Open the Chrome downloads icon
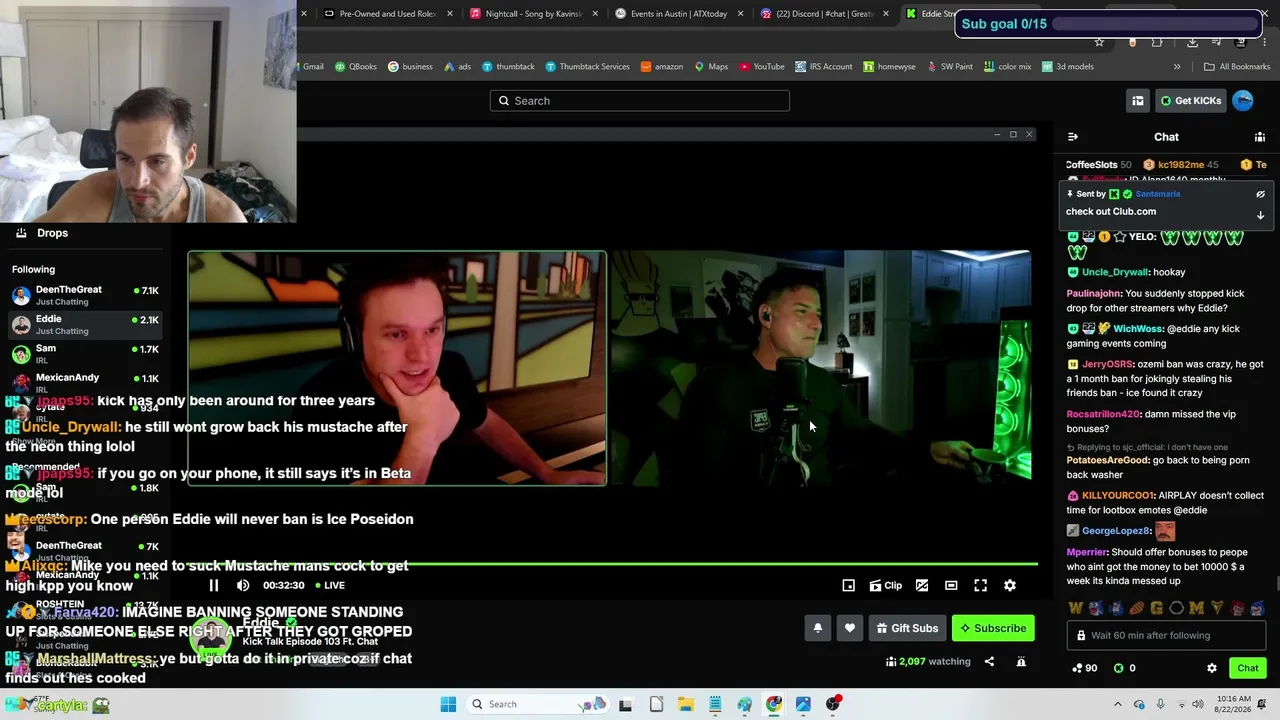The height and width of the screenshot is (720, 1280). (1193, 43)
